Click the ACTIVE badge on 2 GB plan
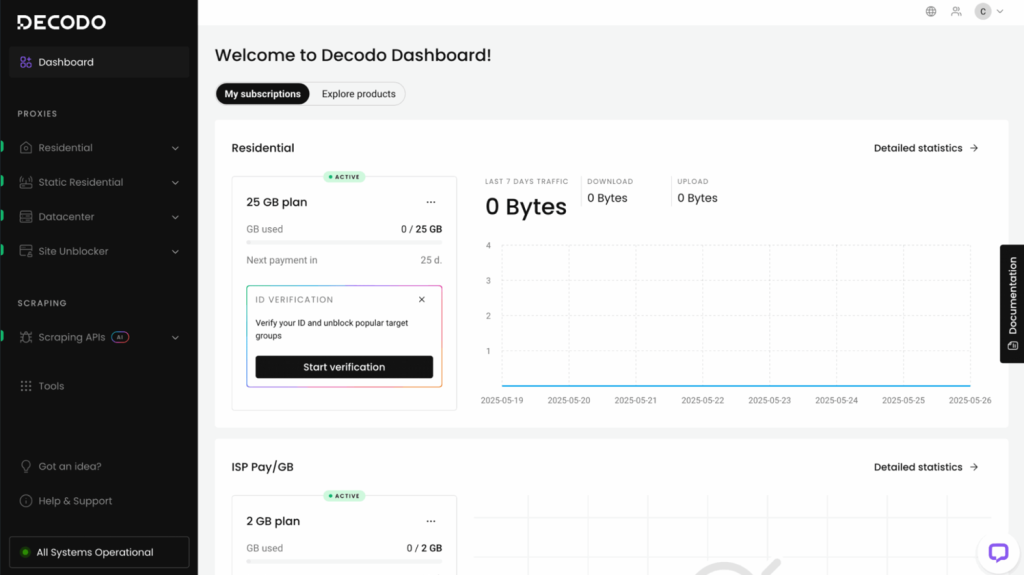 pos(344,496)
